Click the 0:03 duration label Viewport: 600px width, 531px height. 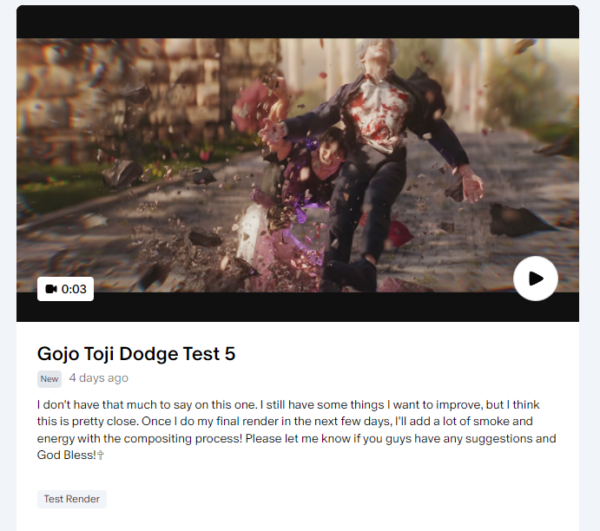click(x=74, y=289)
